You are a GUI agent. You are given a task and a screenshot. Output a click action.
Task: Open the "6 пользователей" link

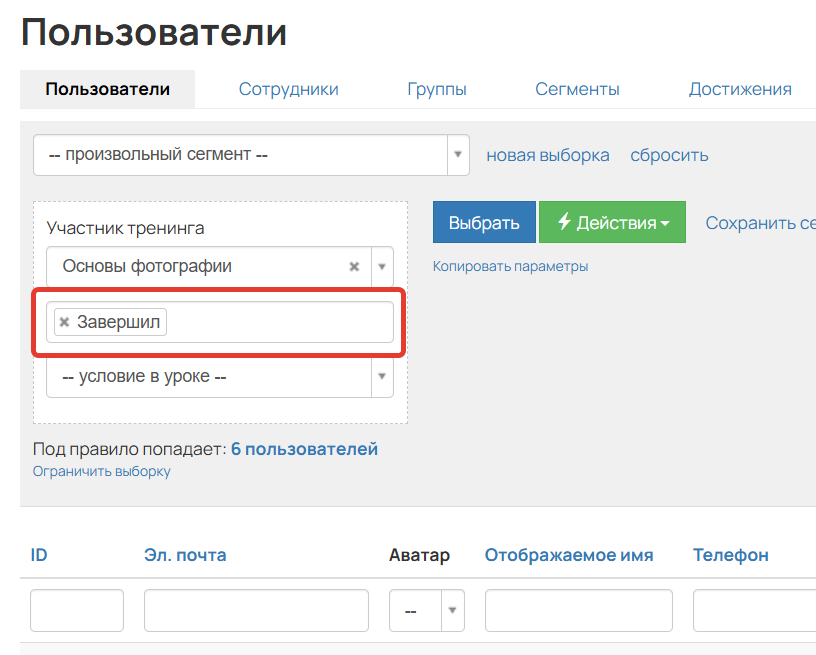[304, 448]
